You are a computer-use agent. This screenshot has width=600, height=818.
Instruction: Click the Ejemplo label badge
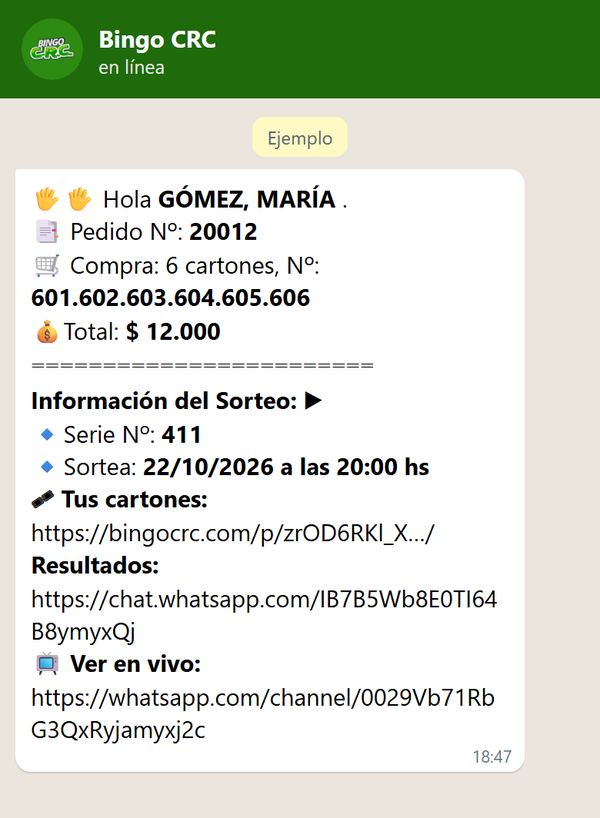pos(300,138)
